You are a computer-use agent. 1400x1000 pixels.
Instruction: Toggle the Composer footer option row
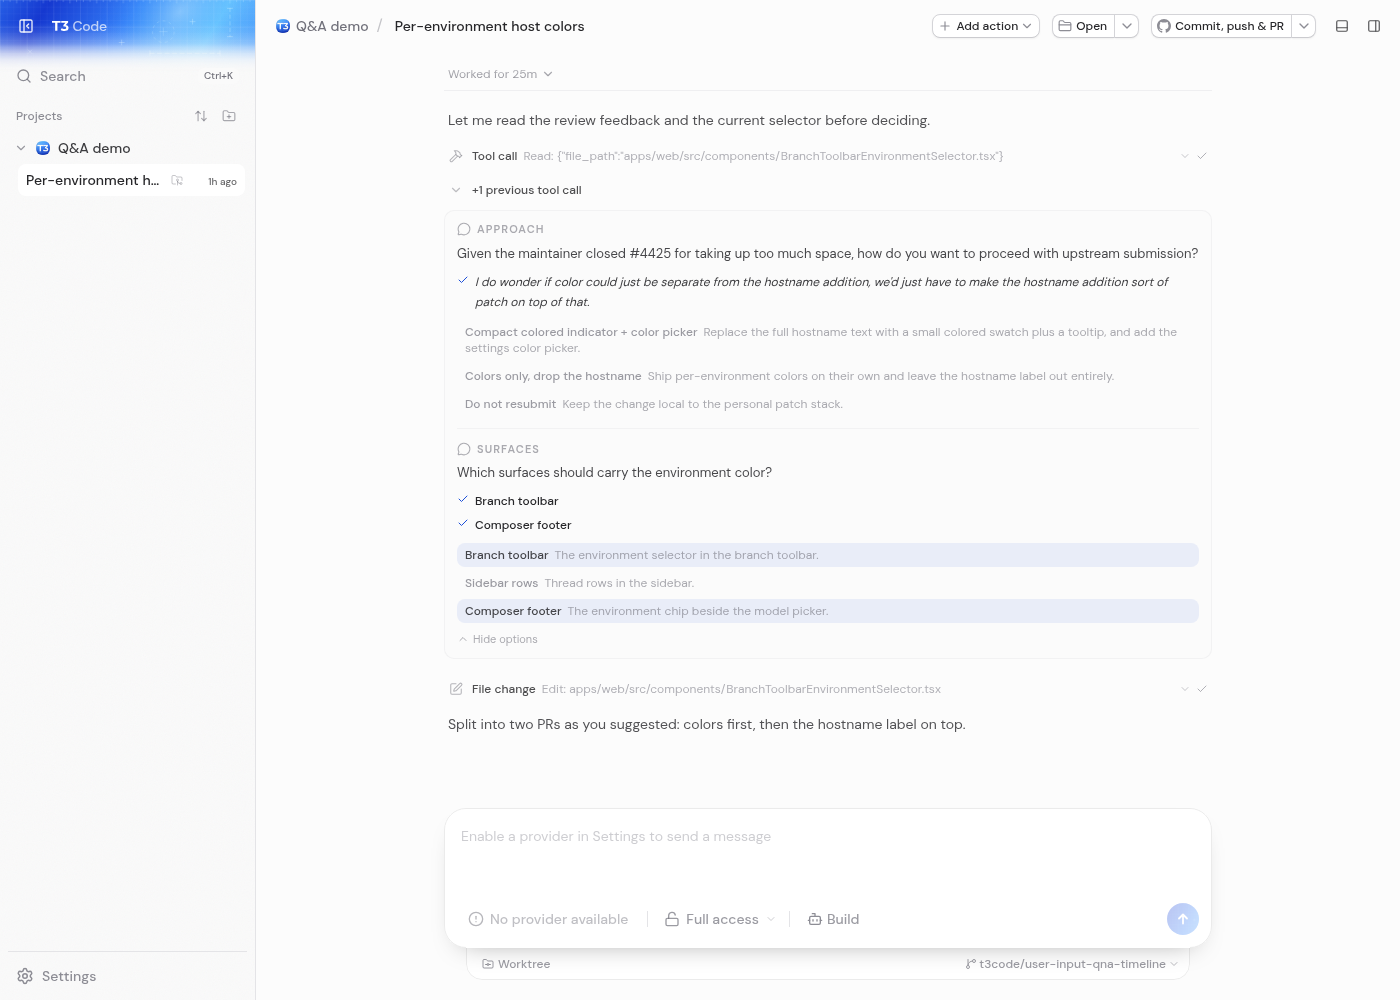(x=828, y=611)
